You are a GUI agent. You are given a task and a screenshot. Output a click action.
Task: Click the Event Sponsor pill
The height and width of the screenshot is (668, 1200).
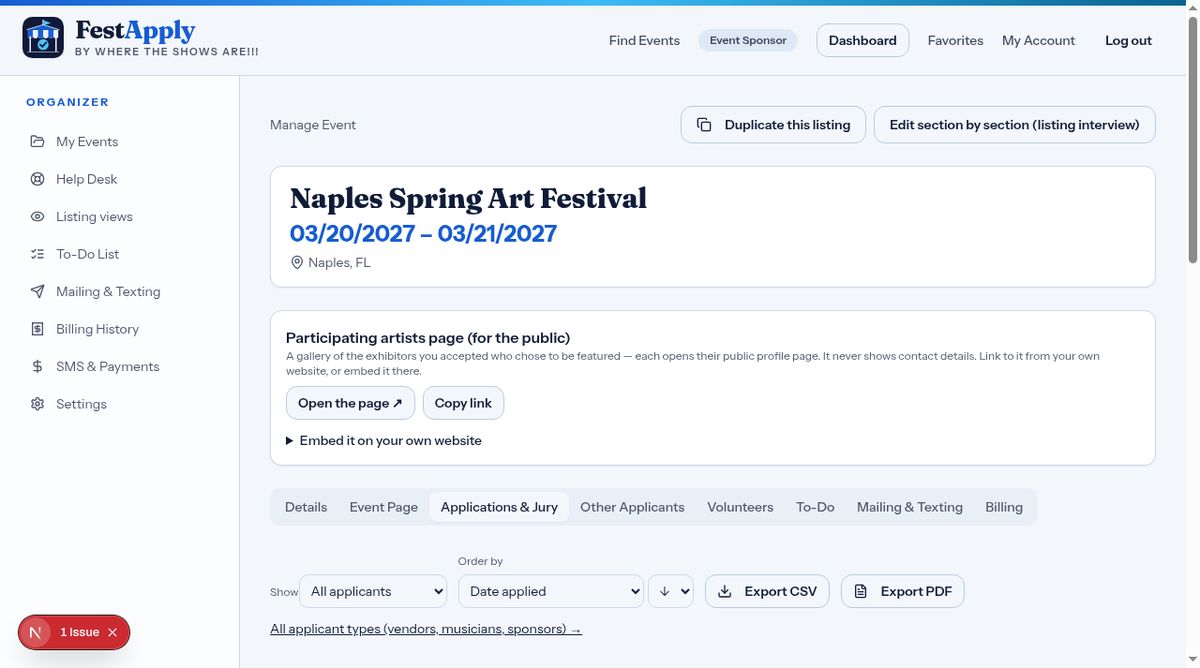(x=748, y=41)
